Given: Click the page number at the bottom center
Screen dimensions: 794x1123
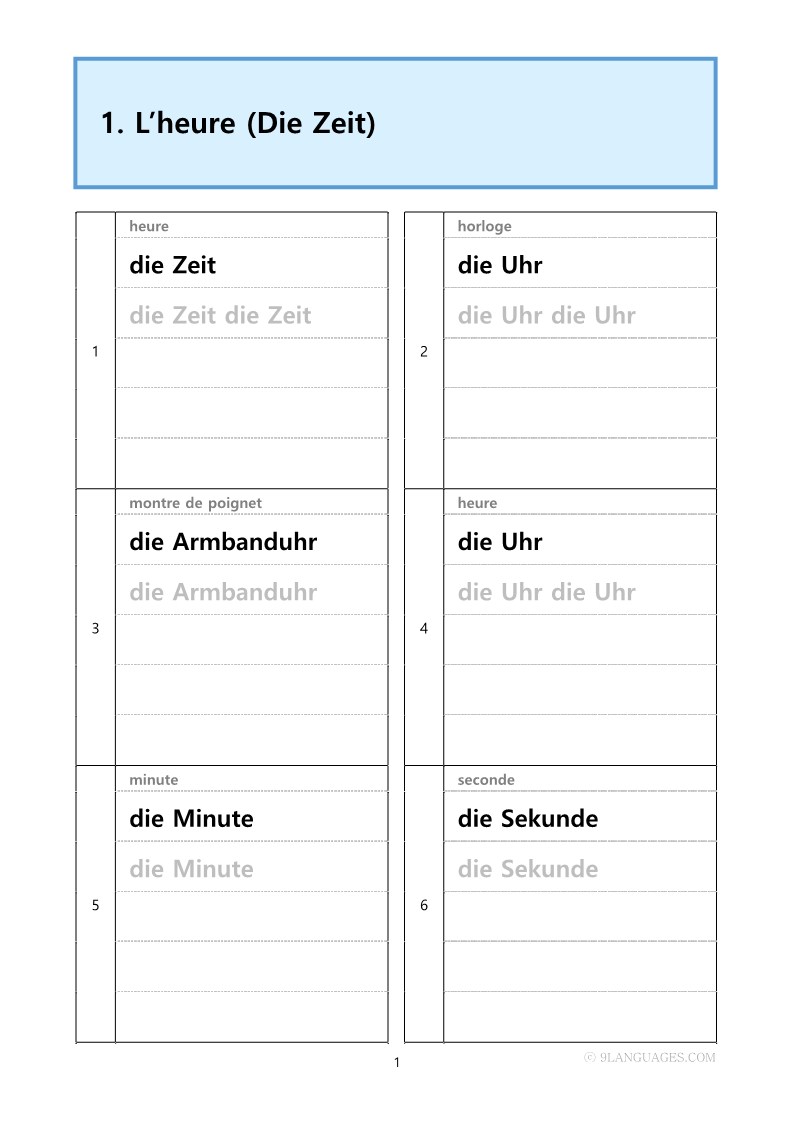Looking at the screenshot, I should tap(396, 1062).
